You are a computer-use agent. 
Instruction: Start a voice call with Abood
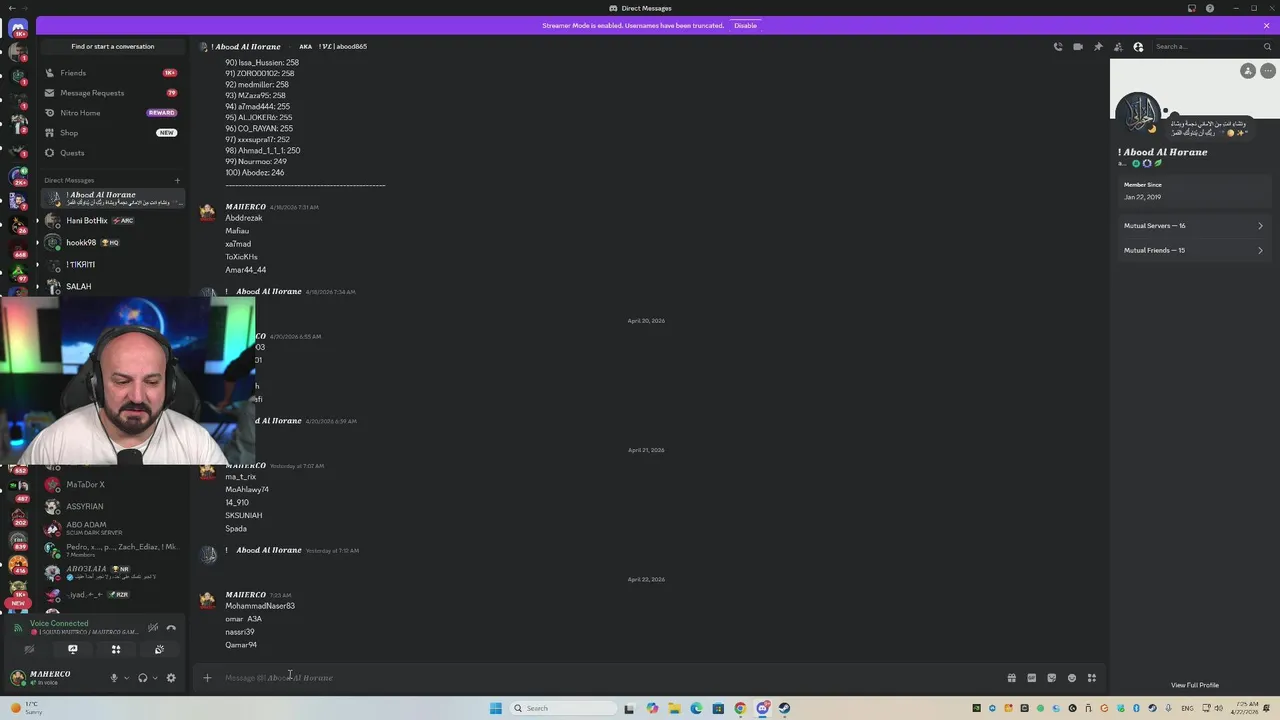pos(1058,46)
